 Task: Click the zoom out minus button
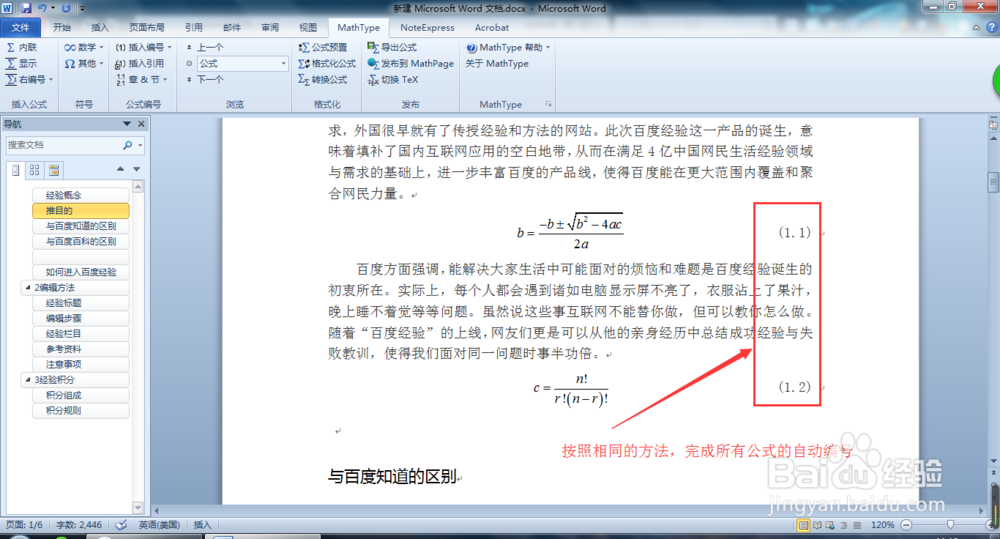pos(906,525)
